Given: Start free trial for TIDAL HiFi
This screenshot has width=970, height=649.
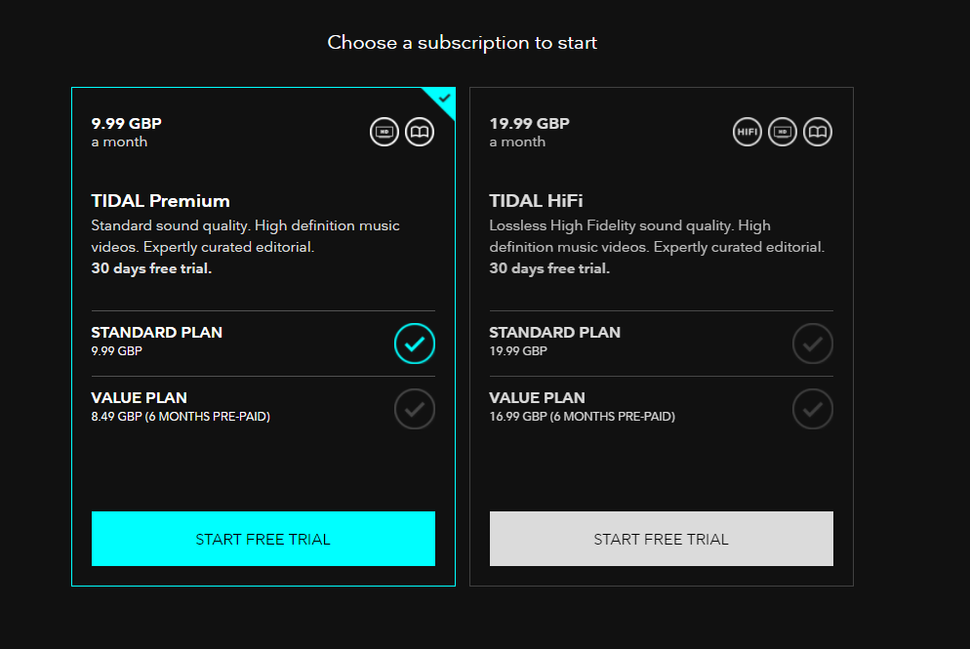Looking at the screenshot, I should pos(660,538).
